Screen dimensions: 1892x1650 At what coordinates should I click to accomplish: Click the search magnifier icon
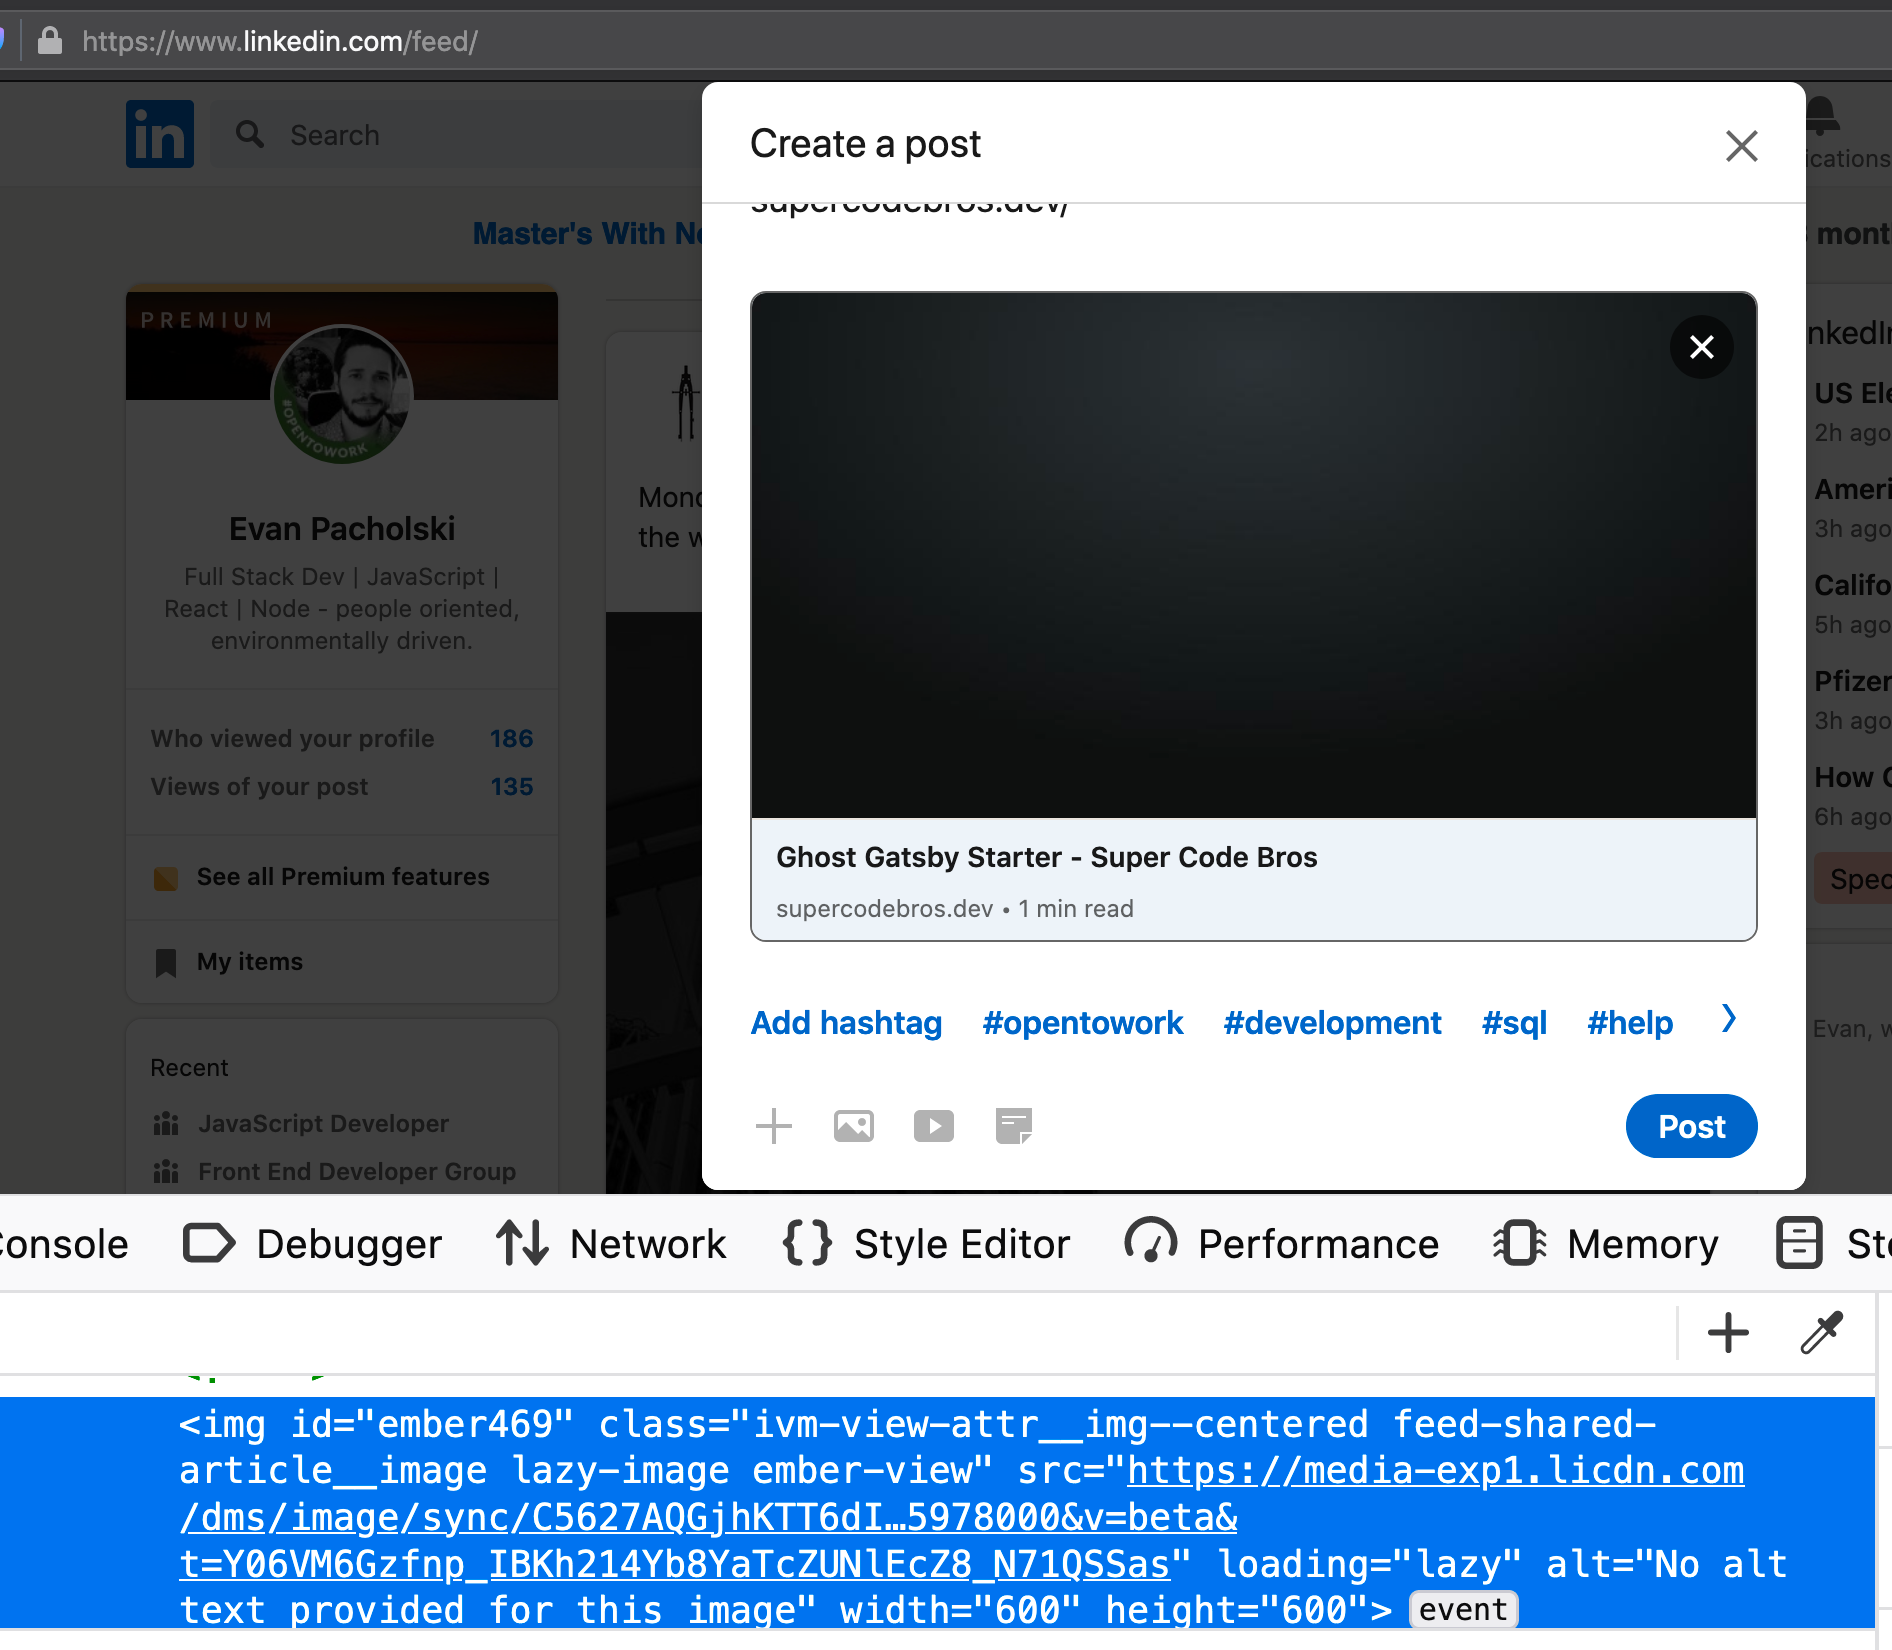pyautogui.click(x=250, y=134)
